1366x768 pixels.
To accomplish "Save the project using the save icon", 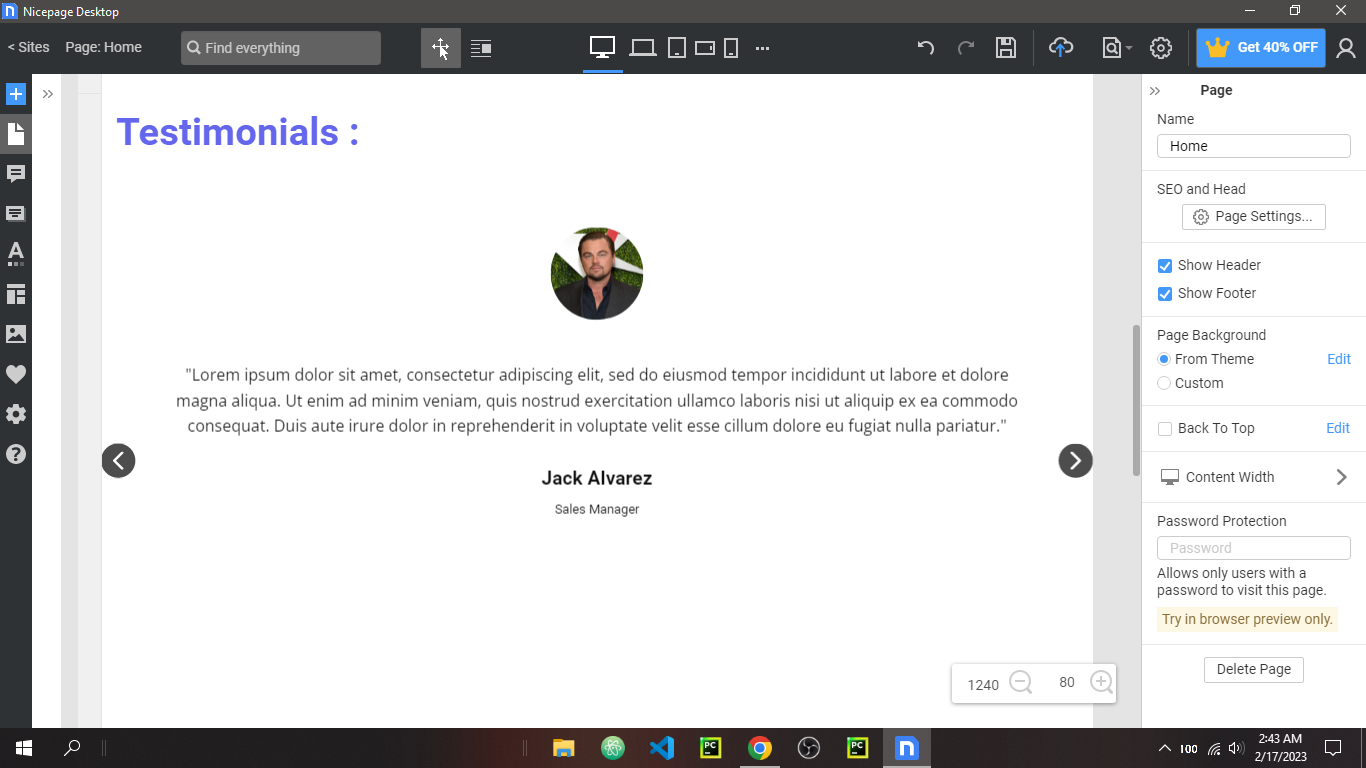I will tap(1006, 47).
